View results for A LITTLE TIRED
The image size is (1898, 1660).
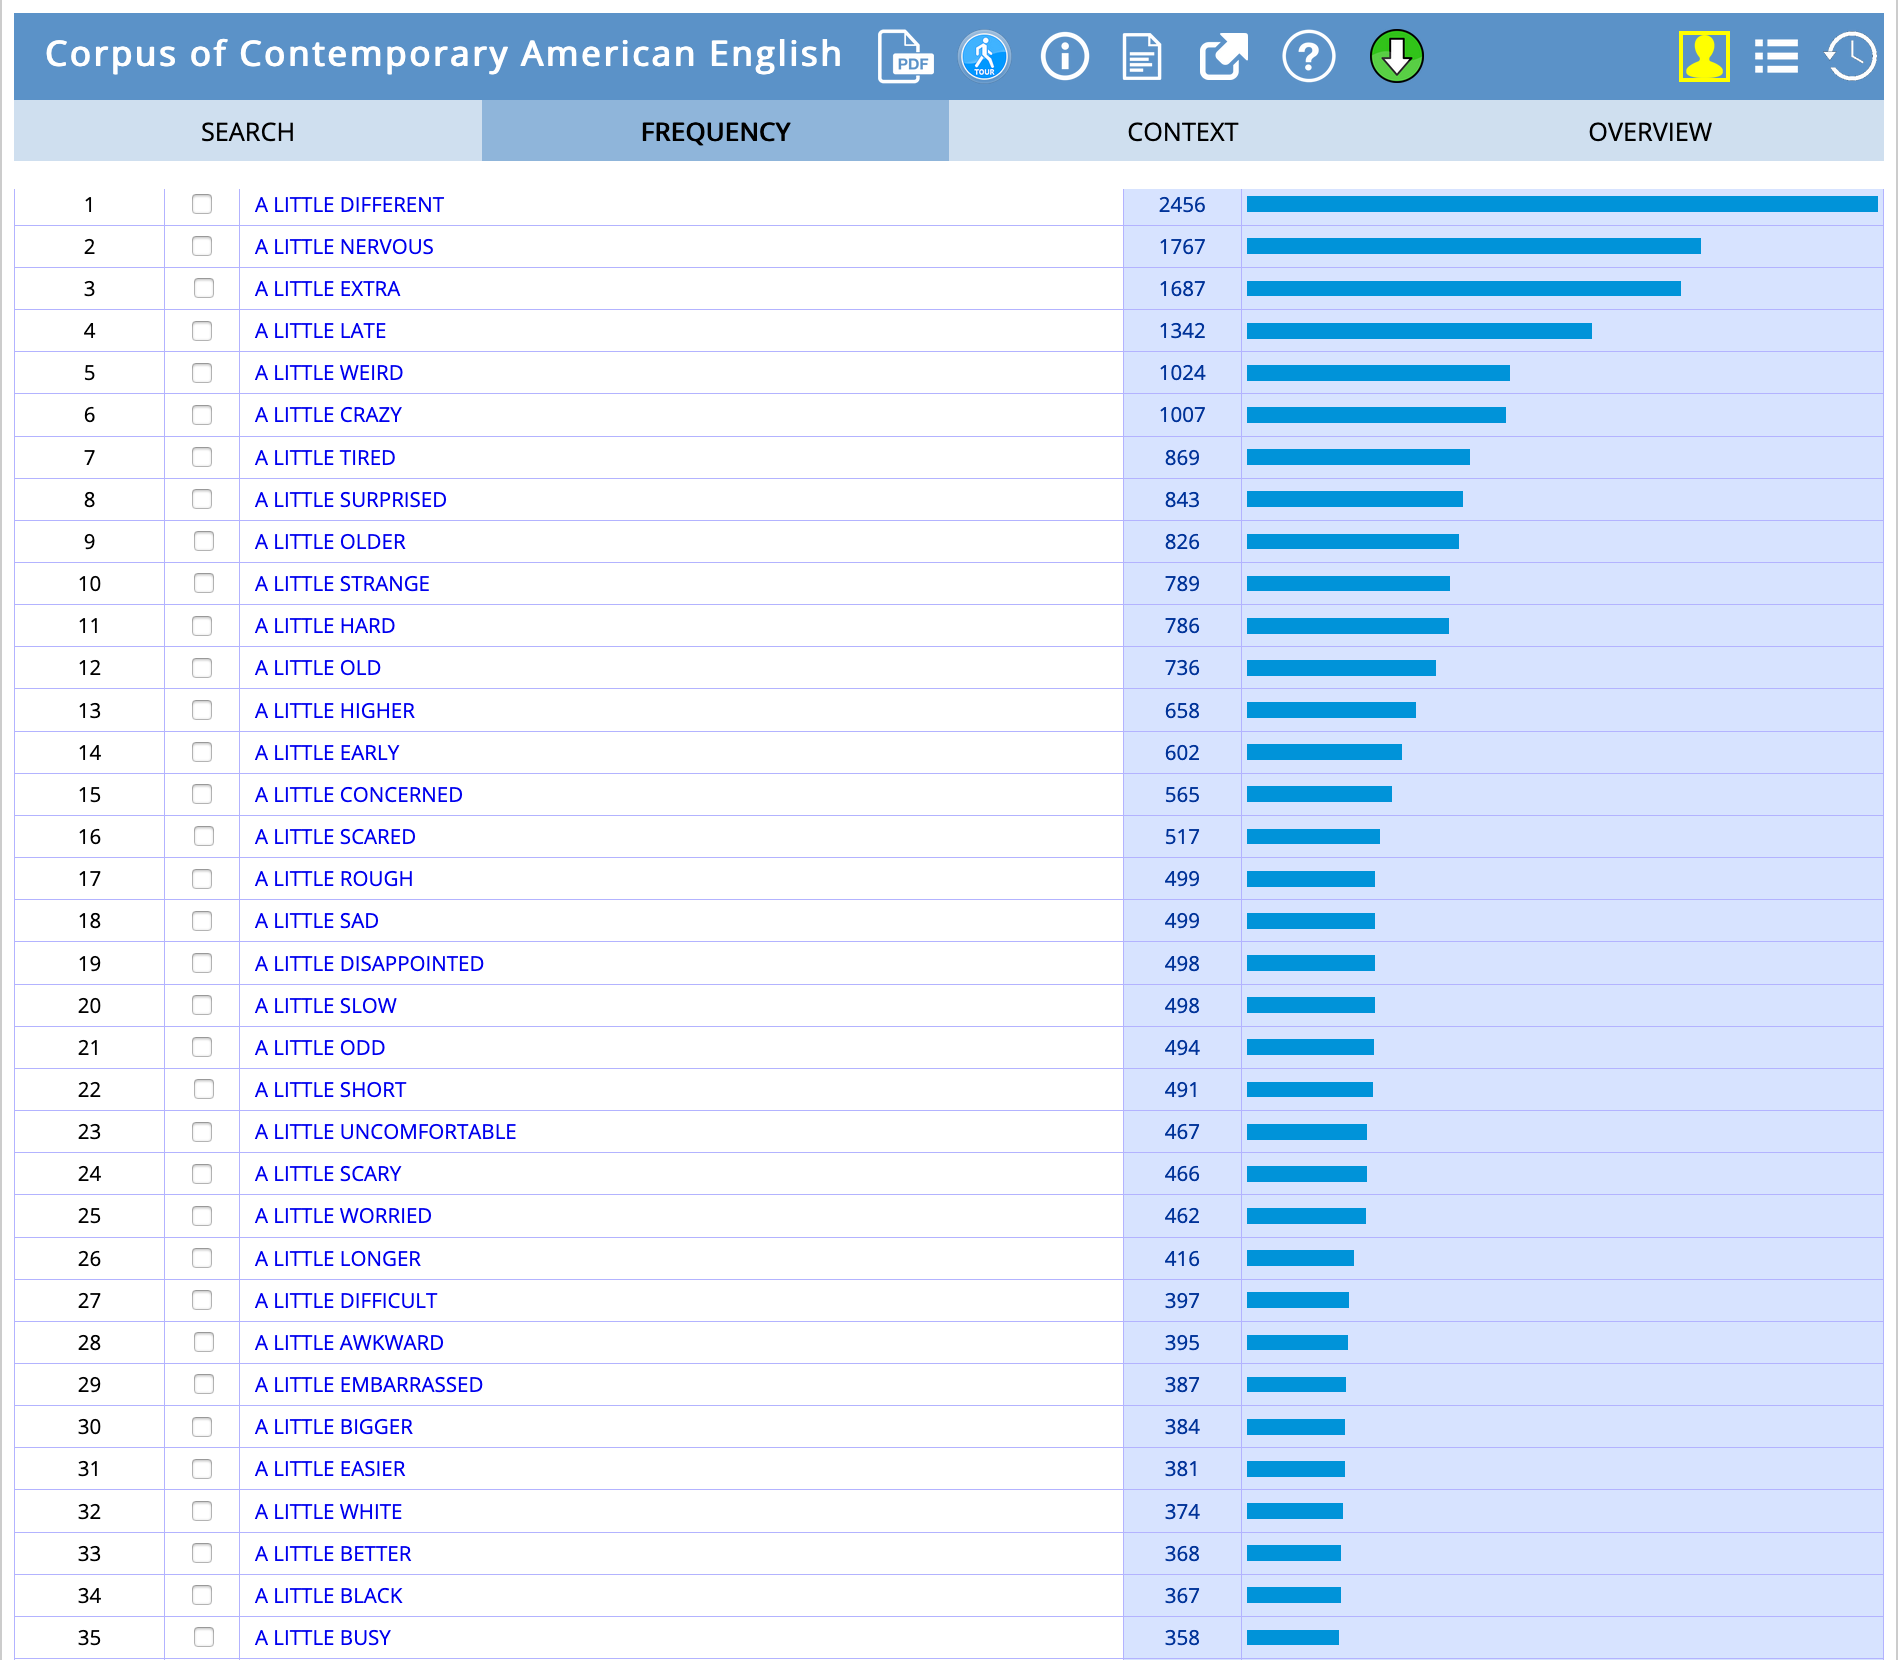tap(325, 458)
